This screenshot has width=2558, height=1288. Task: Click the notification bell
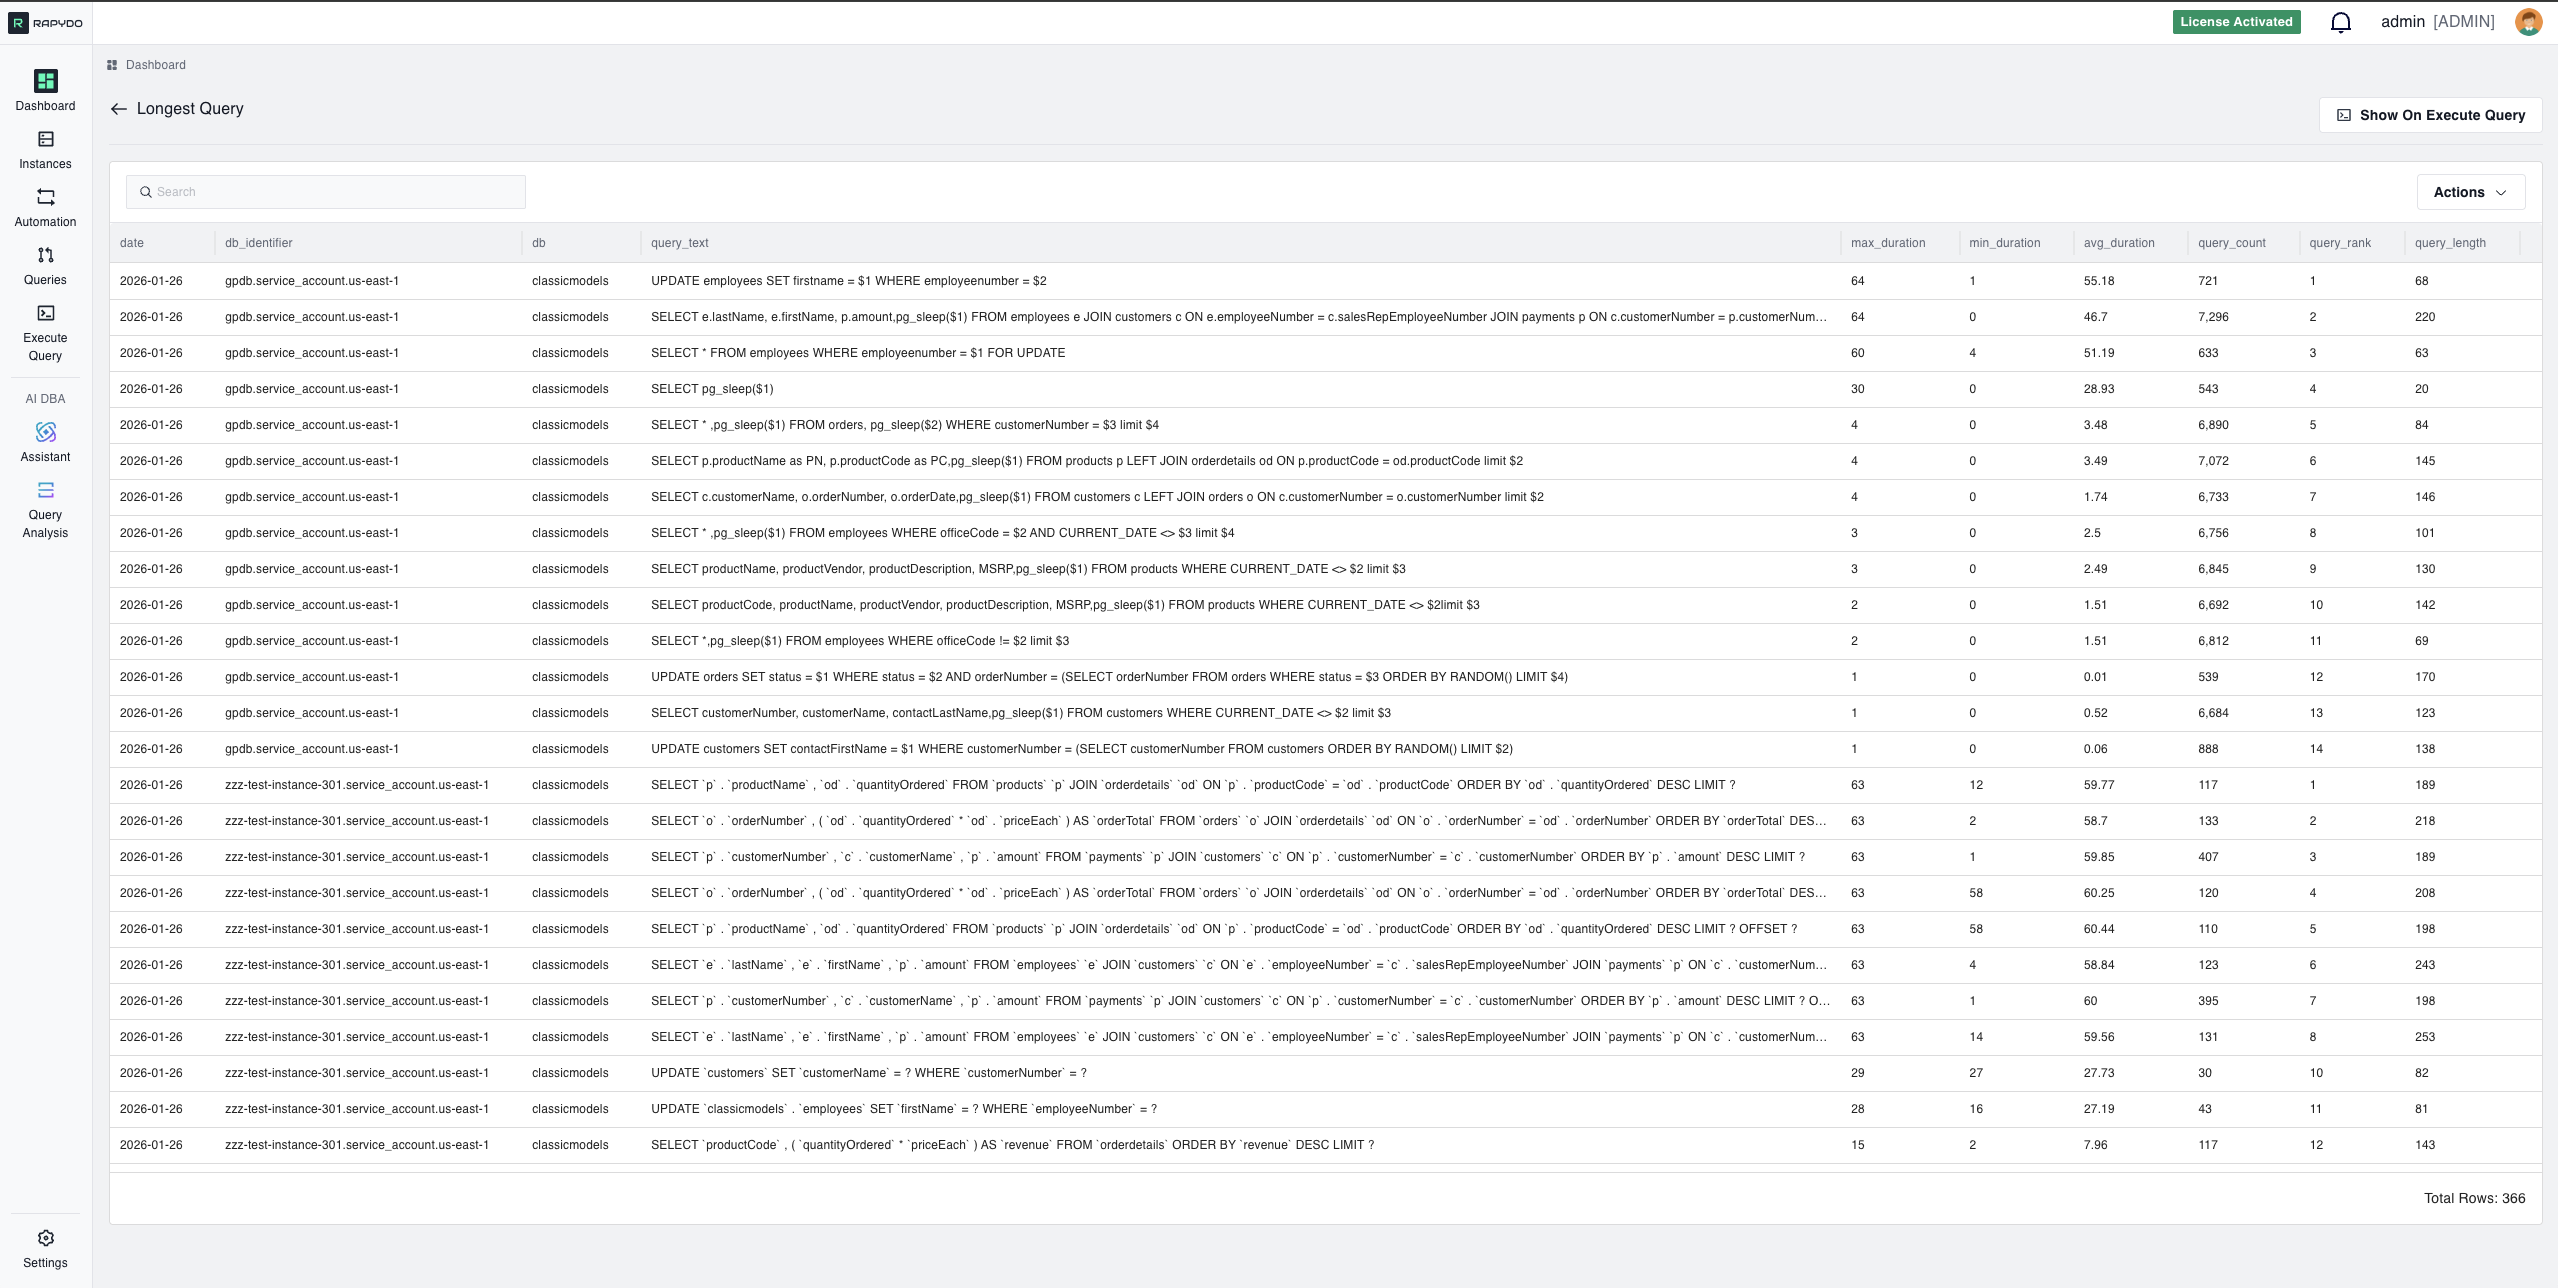point(2341,21)
